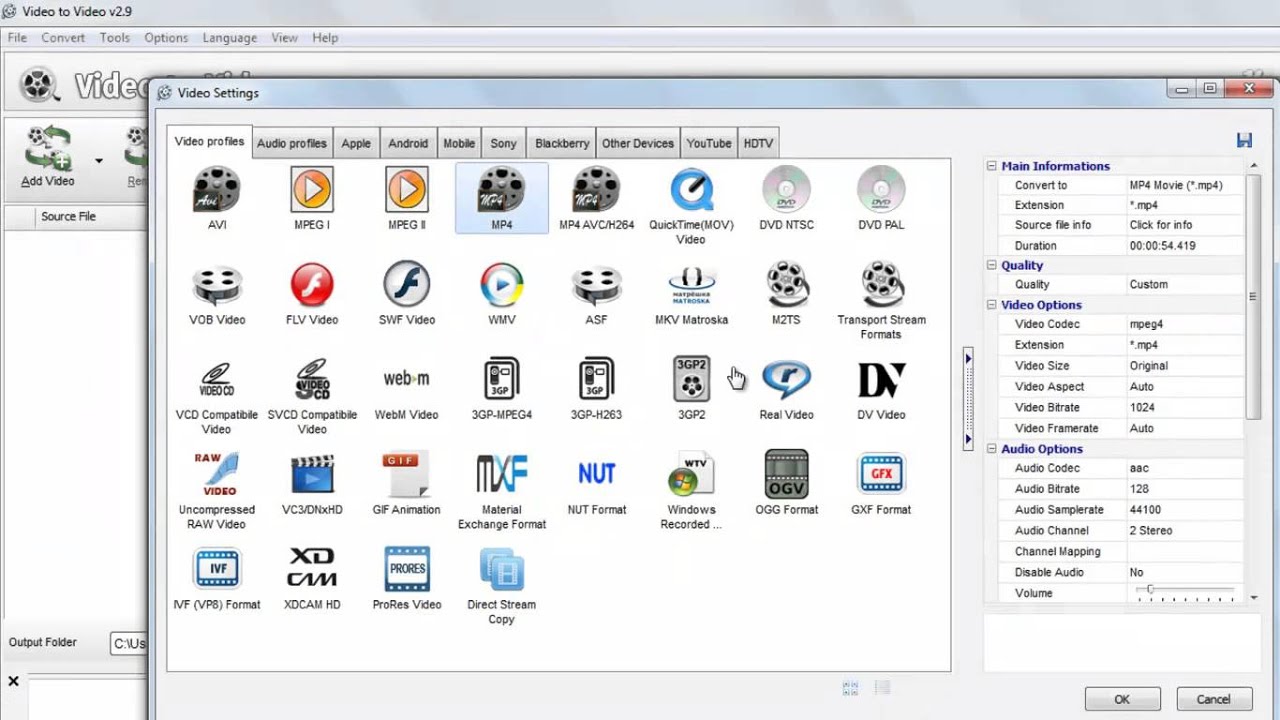The image size is (1280, 720).
Task: Choose the MPEG II profile icon
Action: [407, 198]
